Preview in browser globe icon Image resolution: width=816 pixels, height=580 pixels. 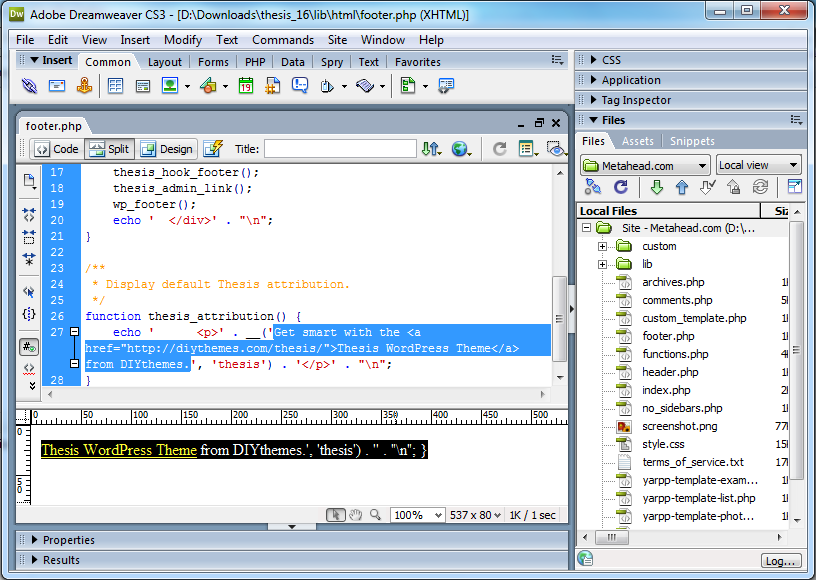pyautogui.click(x=461, y=149)
